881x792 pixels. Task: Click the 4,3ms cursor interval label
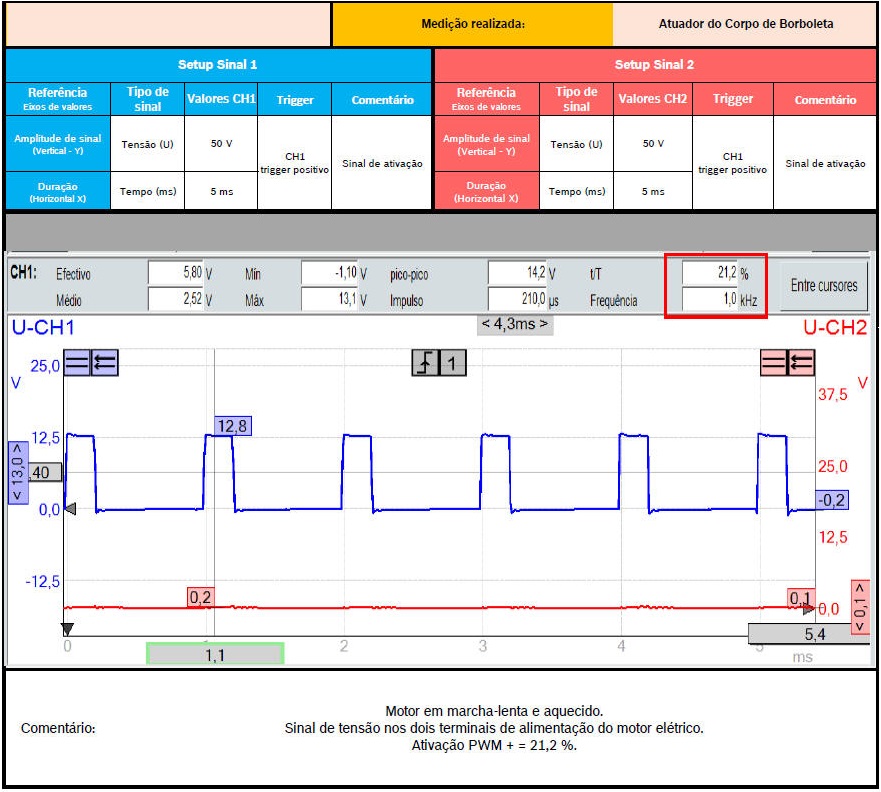pyautogui.click(x=515, y=324)
